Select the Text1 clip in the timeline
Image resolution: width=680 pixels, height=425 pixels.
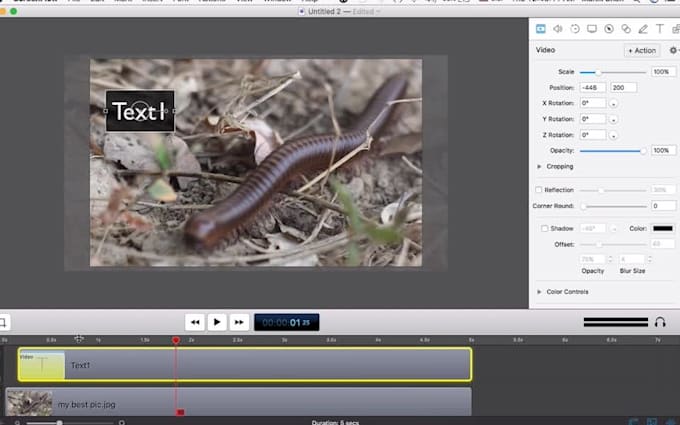245,364
